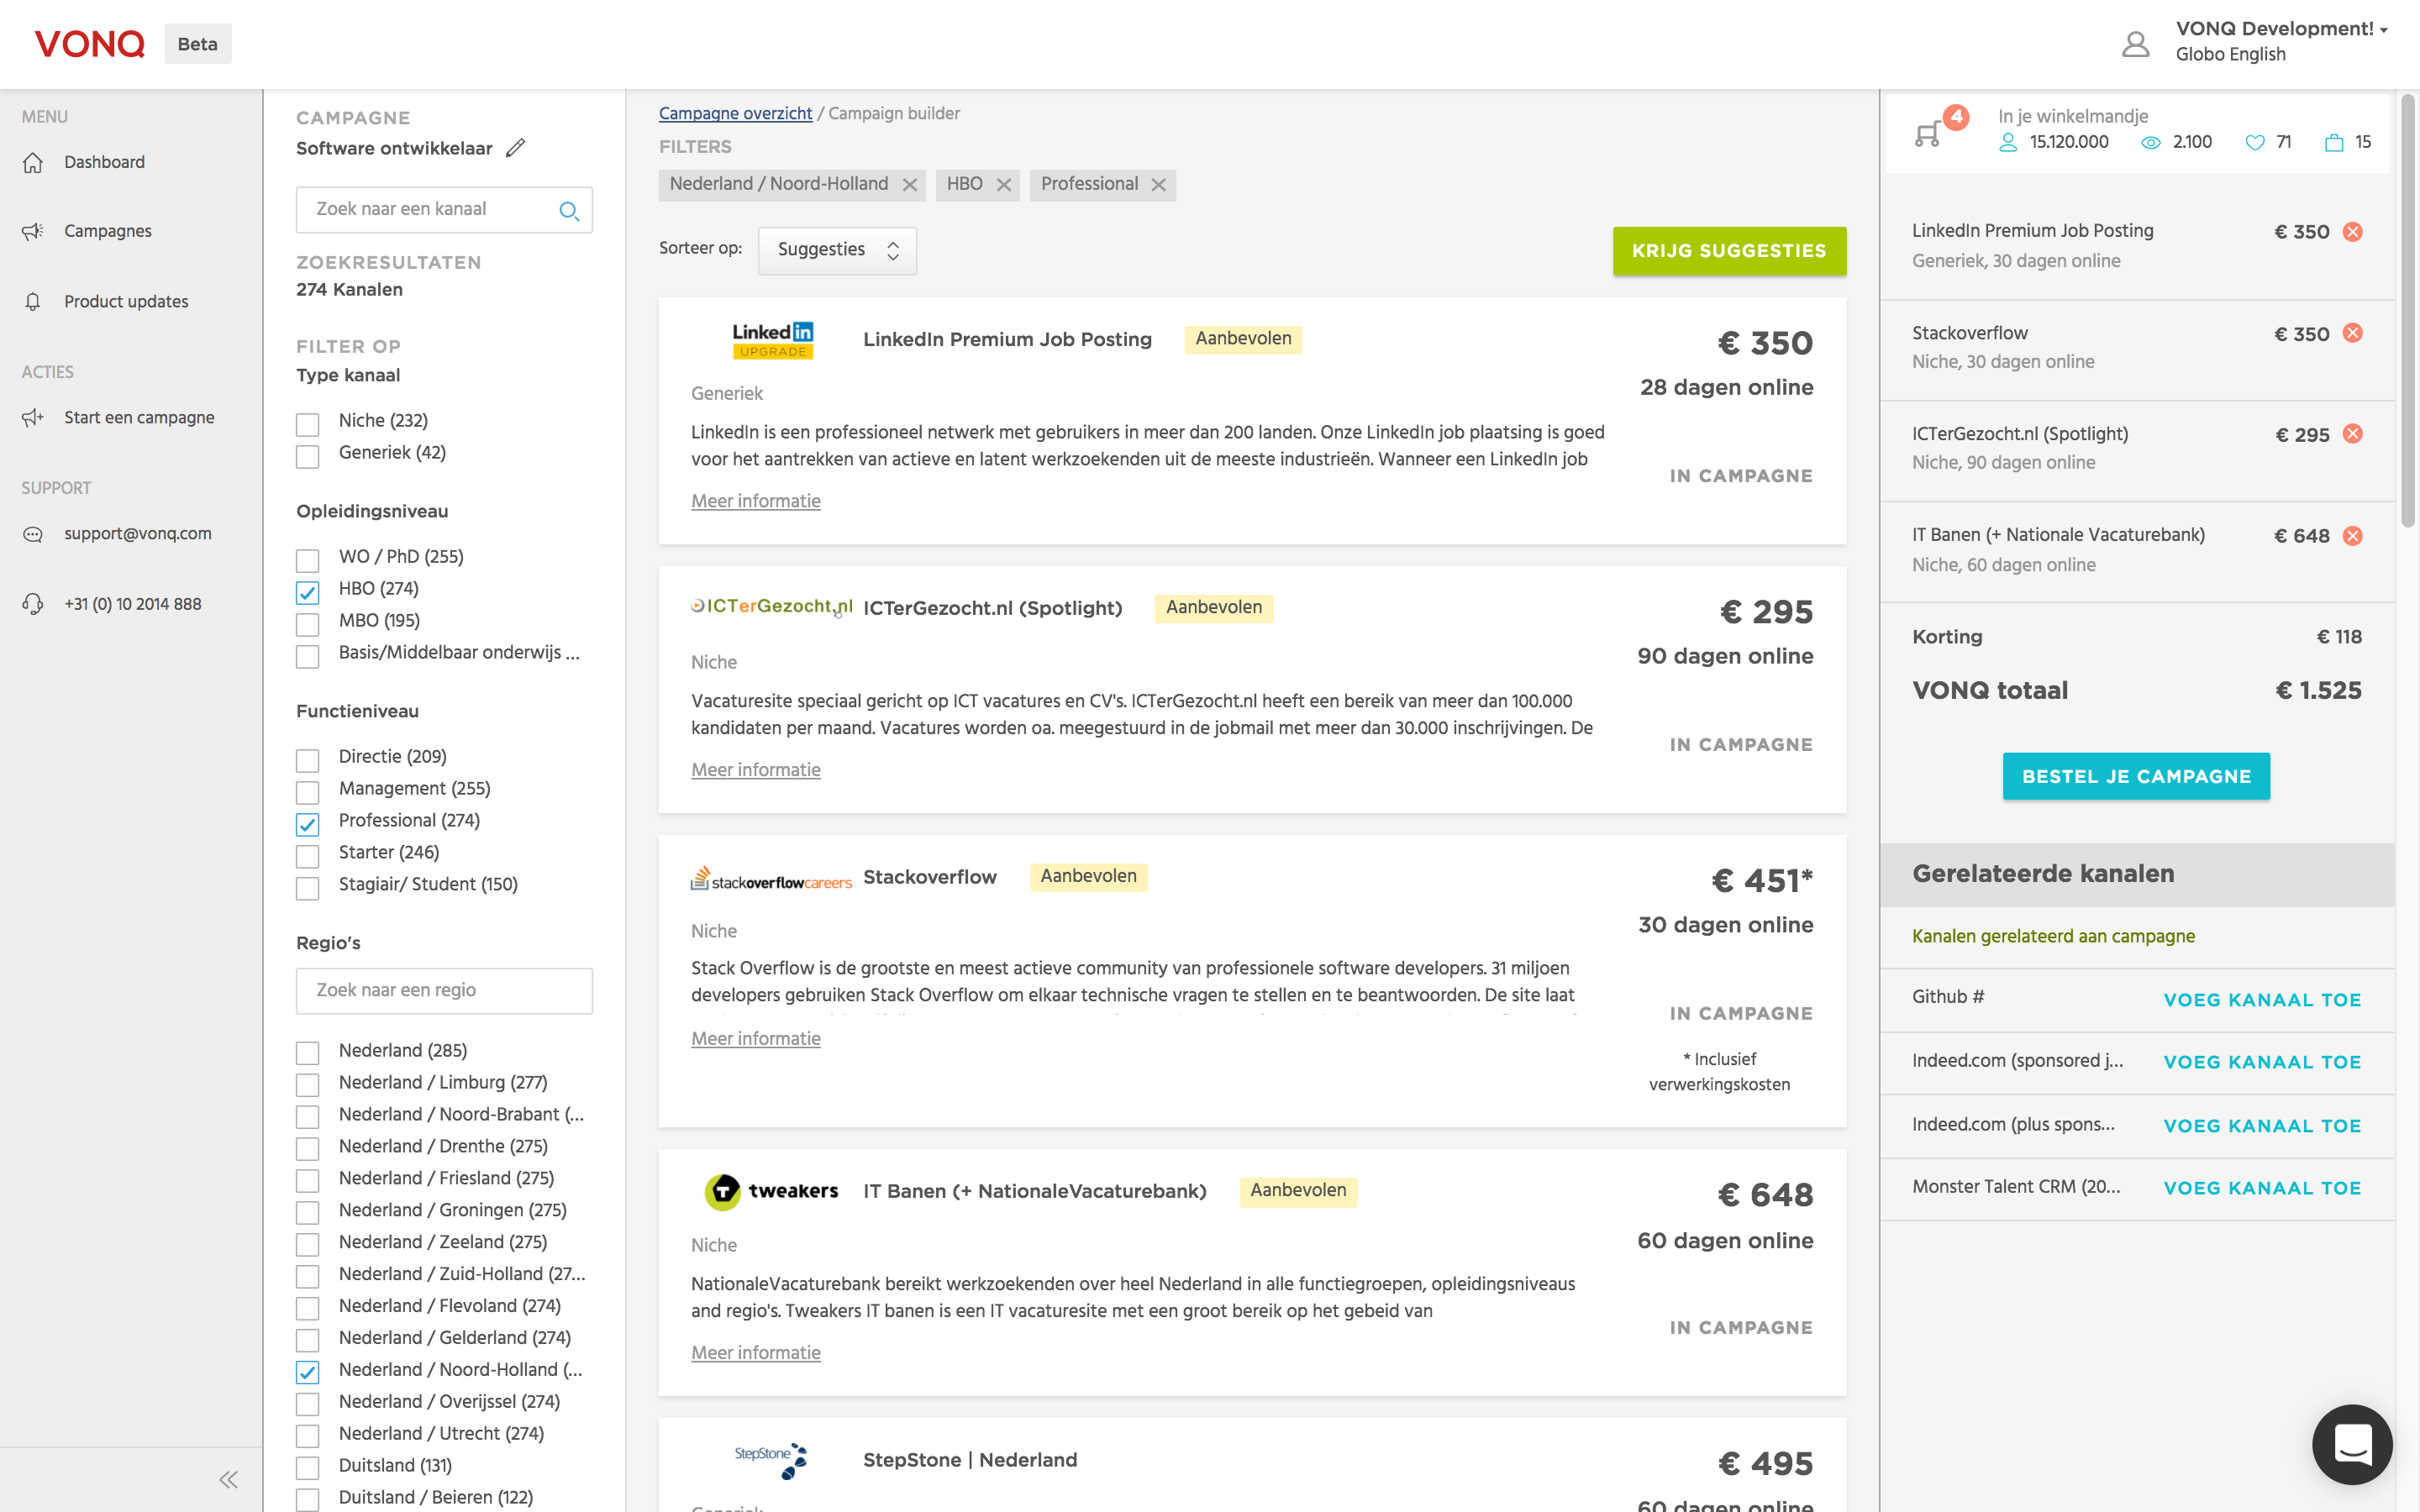
Task: Click the search magnifier in channel search
Action: click(x=569, y=210)
